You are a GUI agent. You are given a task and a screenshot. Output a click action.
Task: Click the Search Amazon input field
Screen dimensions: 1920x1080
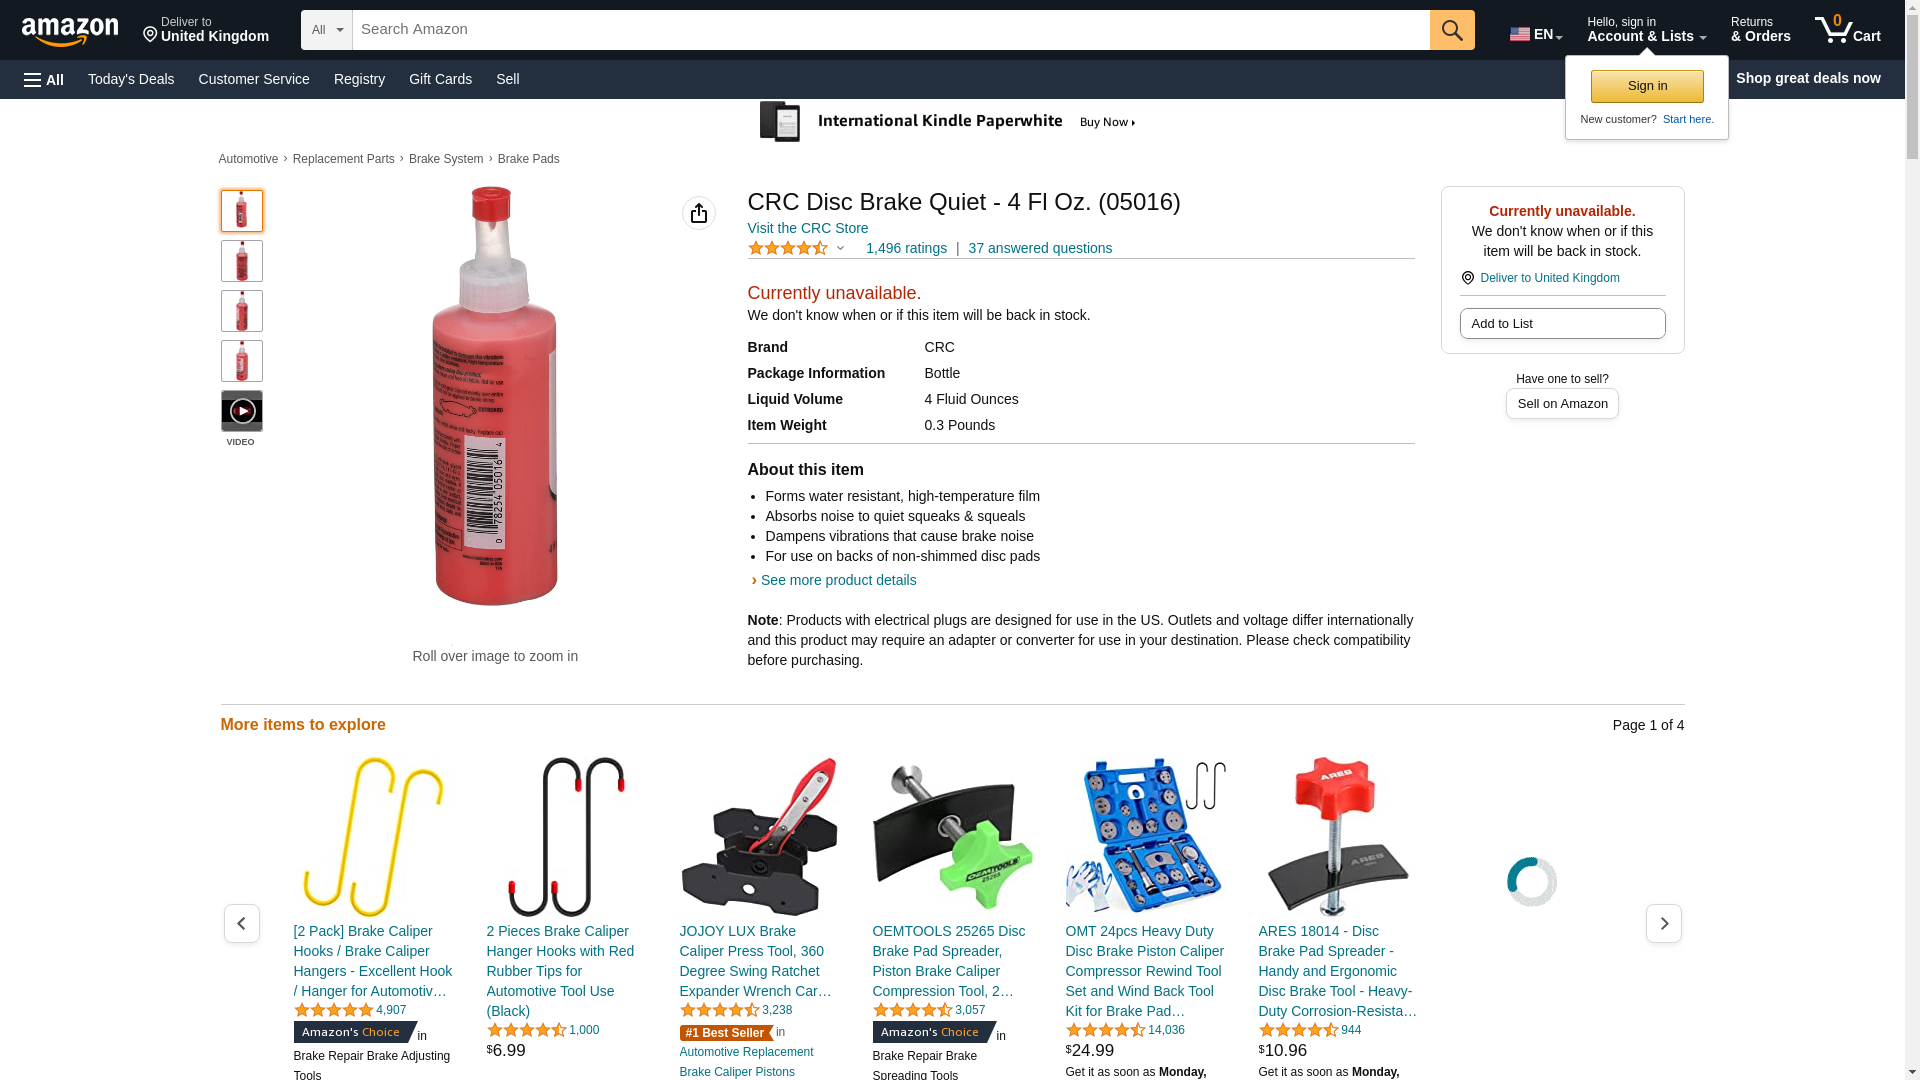click(x=891, y=30)
